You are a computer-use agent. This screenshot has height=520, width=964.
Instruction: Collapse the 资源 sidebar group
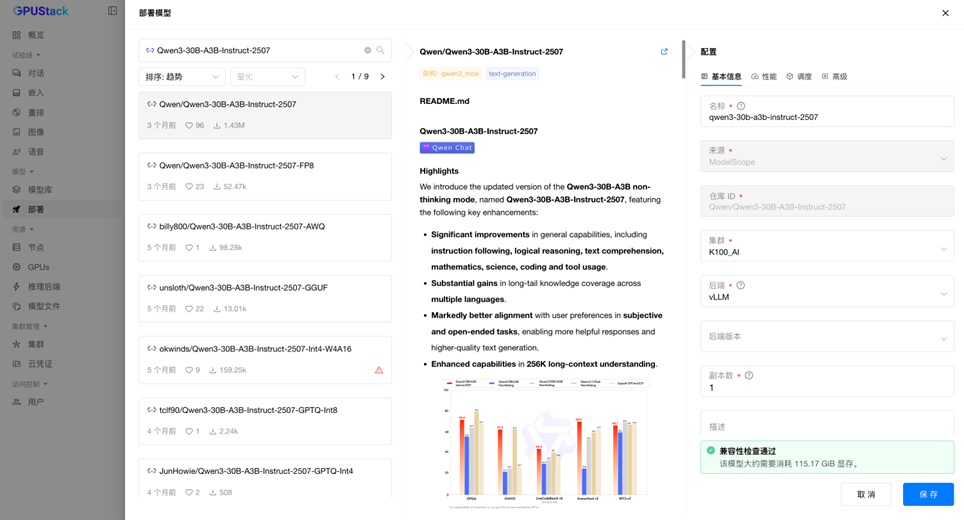coord(22,229)
